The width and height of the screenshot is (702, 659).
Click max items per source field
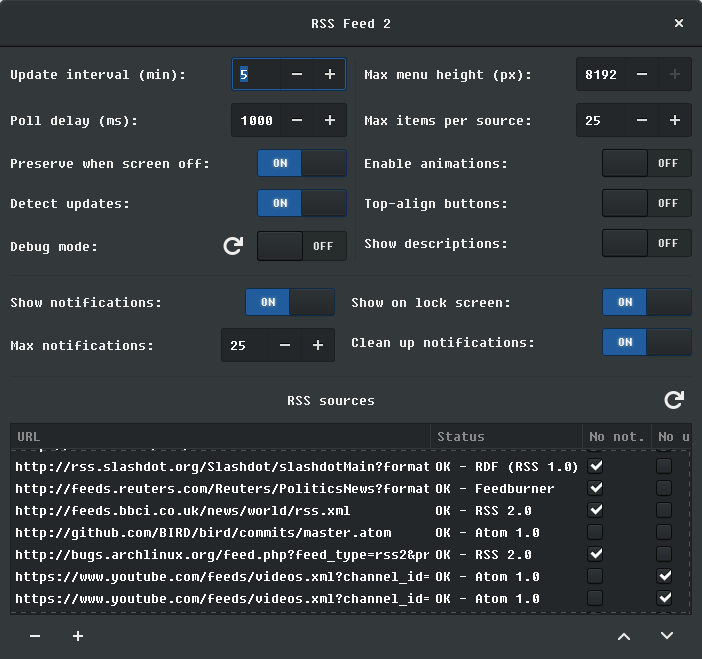tap(601, 120)
